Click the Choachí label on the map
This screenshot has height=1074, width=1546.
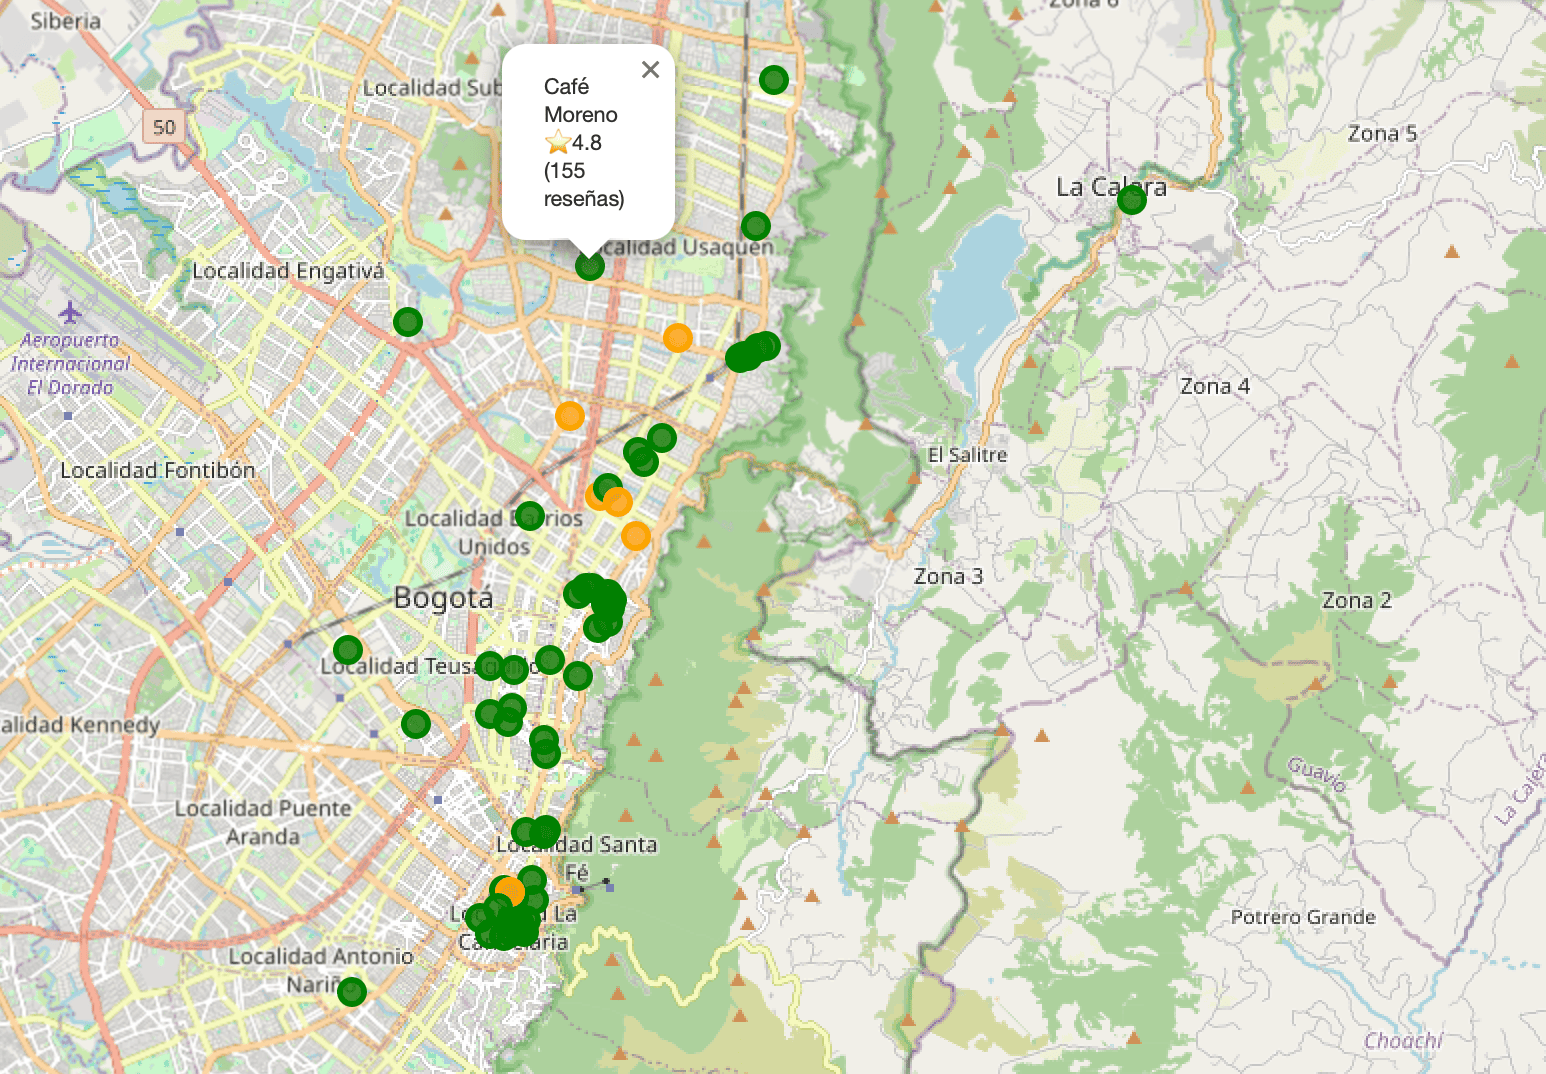(1402, 1041)
